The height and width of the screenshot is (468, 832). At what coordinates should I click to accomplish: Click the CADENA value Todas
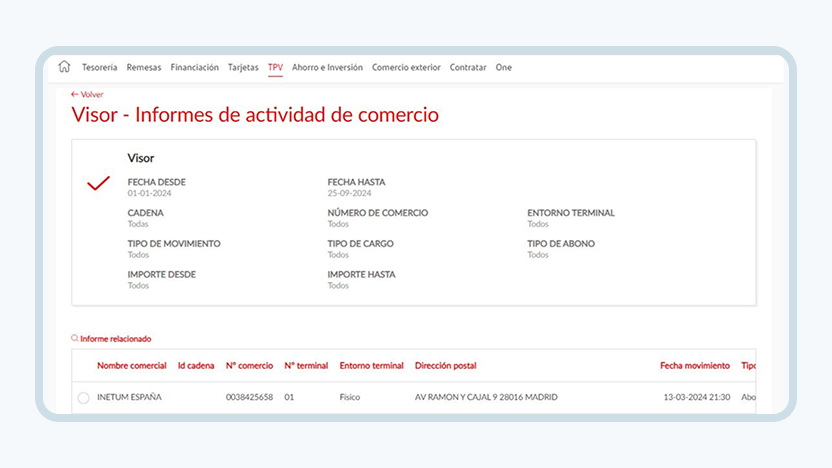pos(138,224)
